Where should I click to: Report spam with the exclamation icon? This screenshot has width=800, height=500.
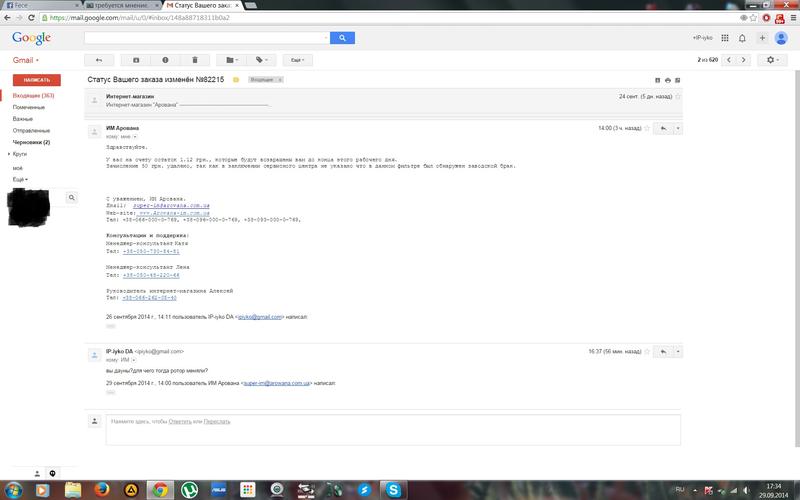[x=165, y=60]
